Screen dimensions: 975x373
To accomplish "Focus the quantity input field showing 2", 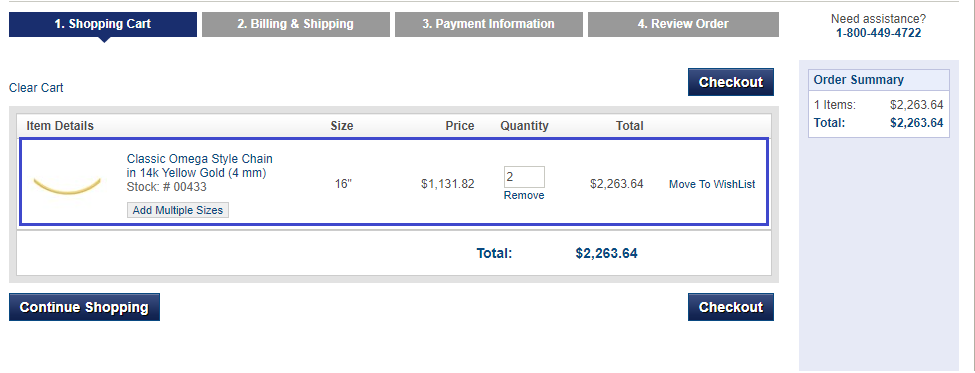I will [524, 177].
